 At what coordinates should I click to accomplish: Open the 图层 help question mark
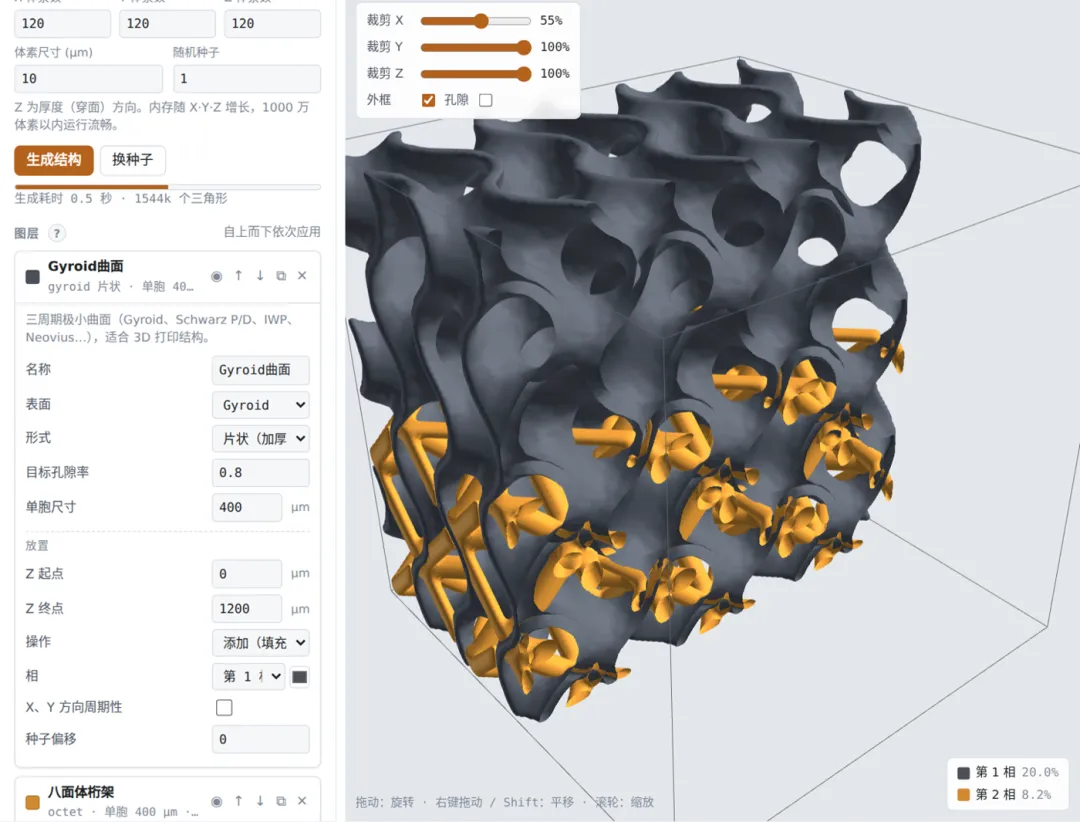57,233
